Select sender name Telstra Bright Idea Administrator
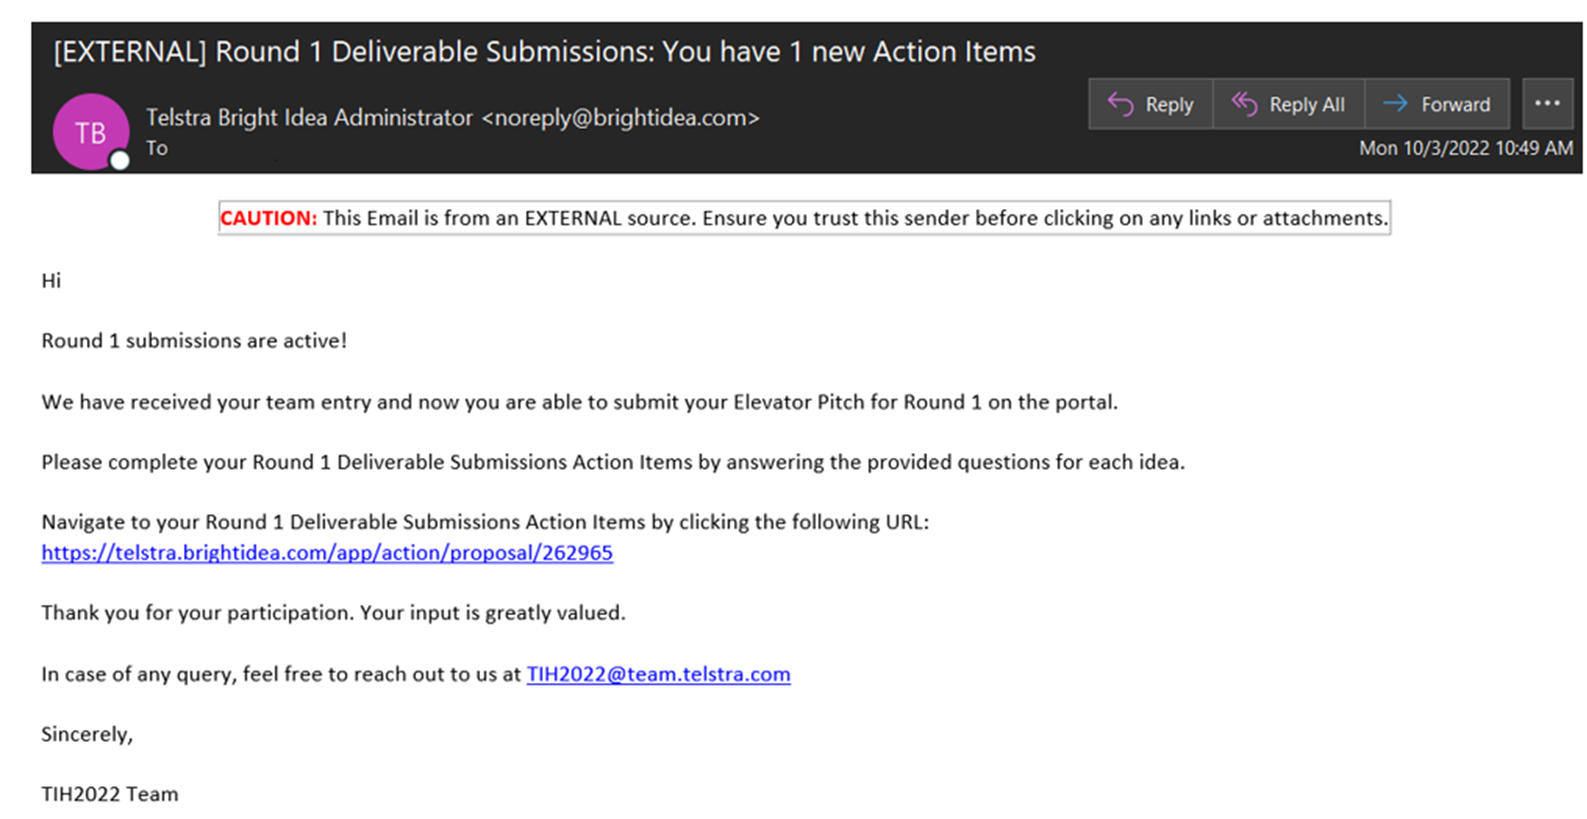 pos(309,118)
